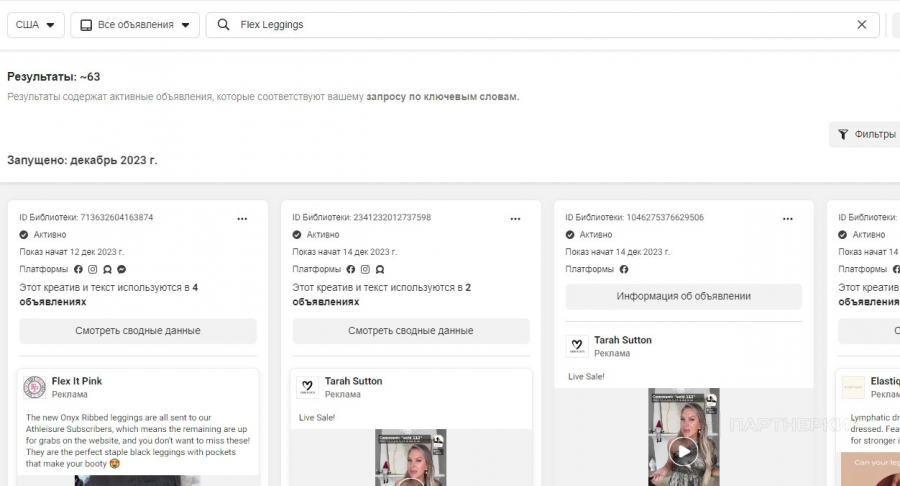This screenshot has width=900, height=486.
Task: Open three-dot menu for ad 1046275376629506
Action: 788,219
